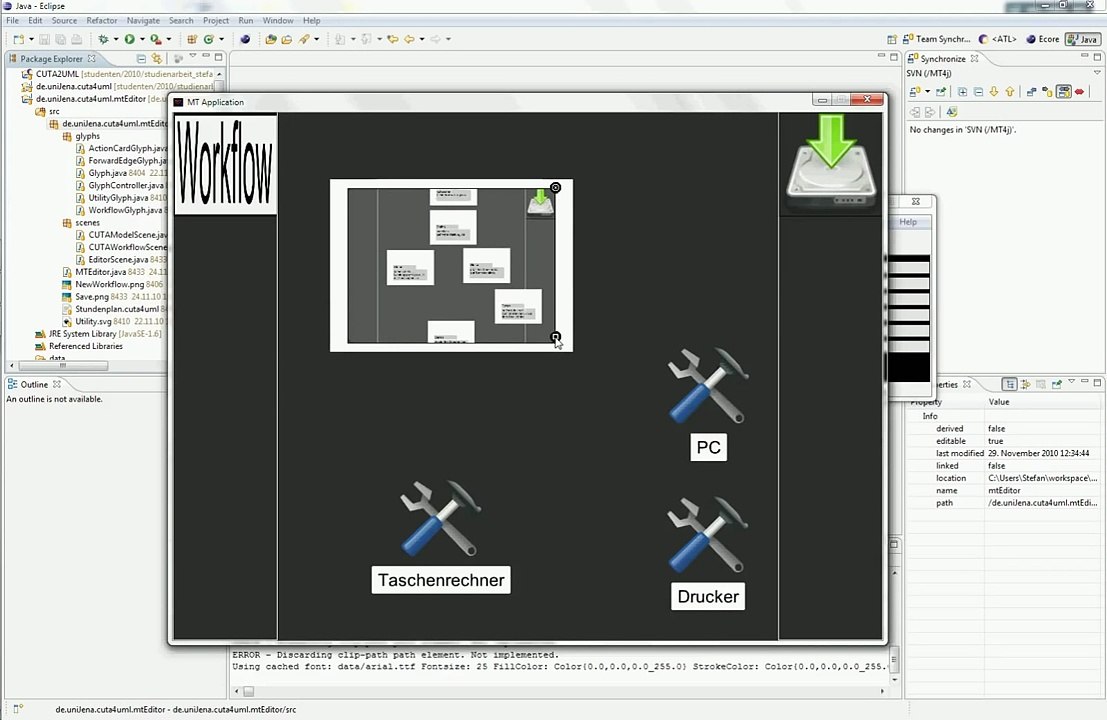Screen dimensions: 1107x720
Task: Click Collapse All in Synchronize view
Action: [979, 92]
